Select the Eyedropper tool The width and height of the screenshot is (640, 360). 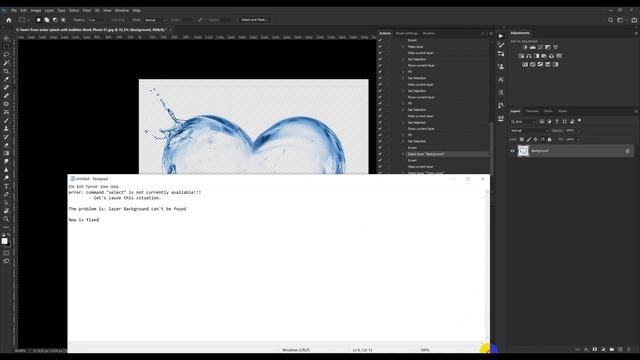point(6,79)
